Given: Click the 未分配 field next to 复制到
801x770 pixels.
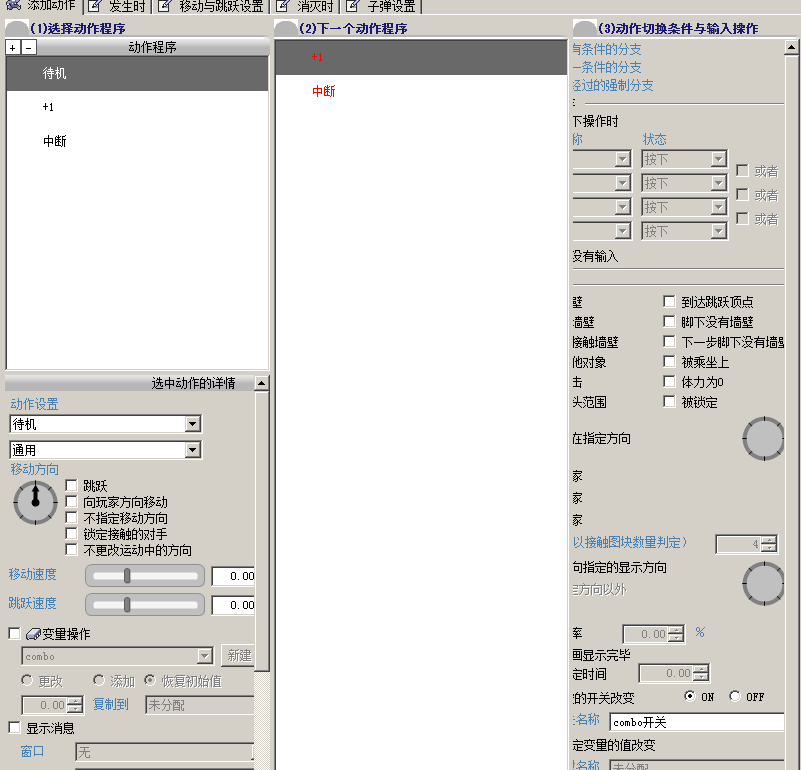Looking at the screenshot, I should (x=200, y=705).
